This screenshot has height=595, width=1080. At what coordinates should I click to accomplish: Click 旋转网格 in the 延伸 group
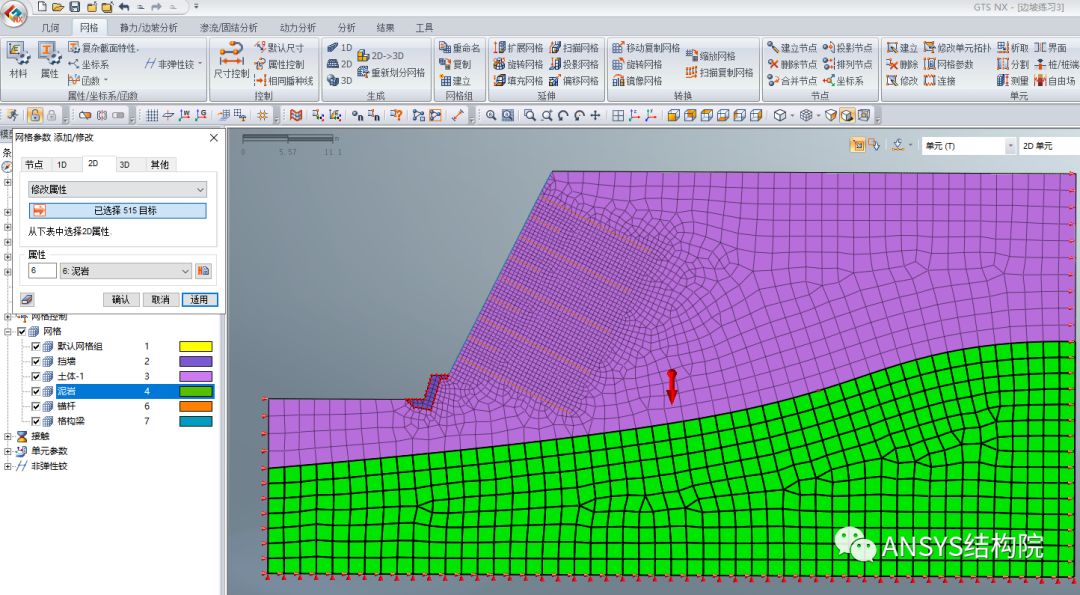[518, 64]
